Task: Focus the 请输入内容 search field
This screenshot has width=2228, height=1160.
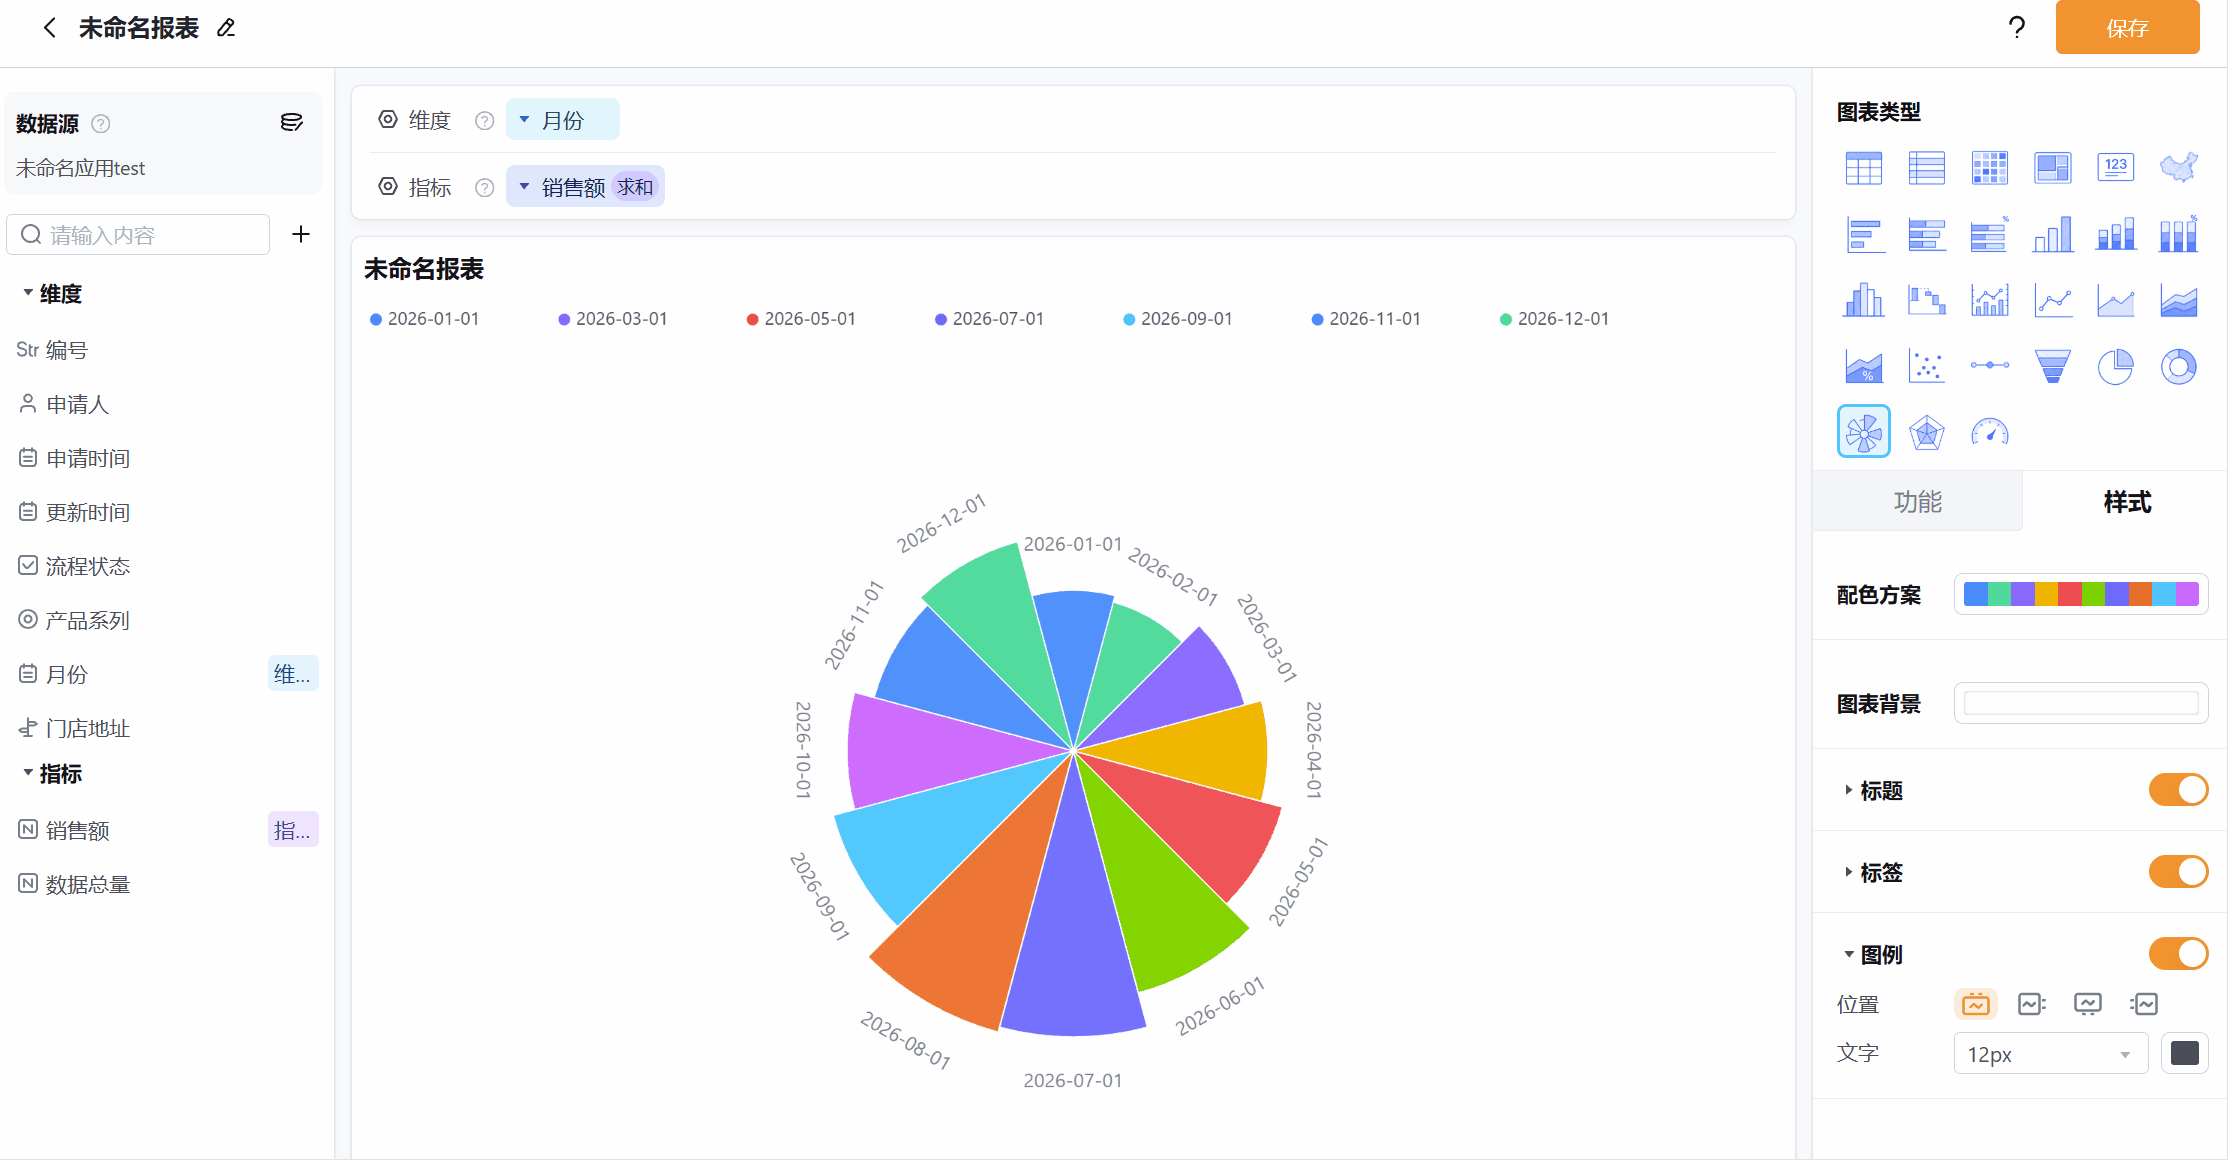Action: tap(139, 234)
